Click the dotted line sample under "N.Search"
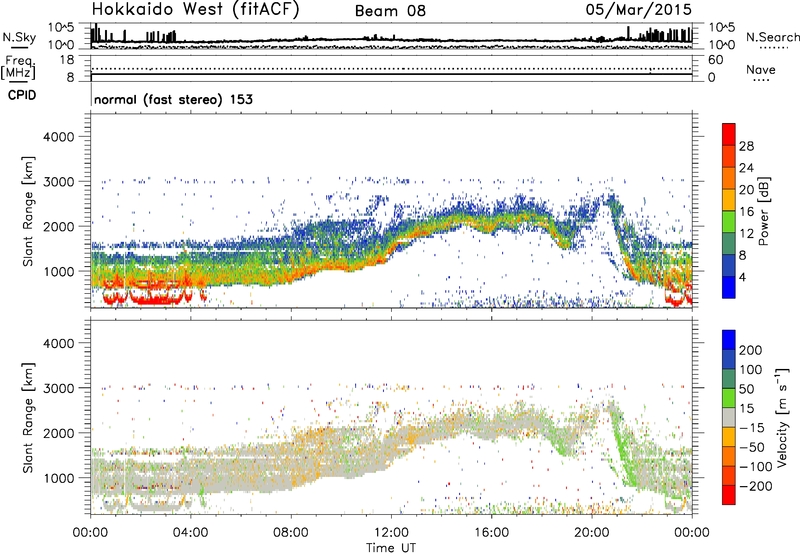Viewport: 800px width, 554px height. (x=774, y=48)
